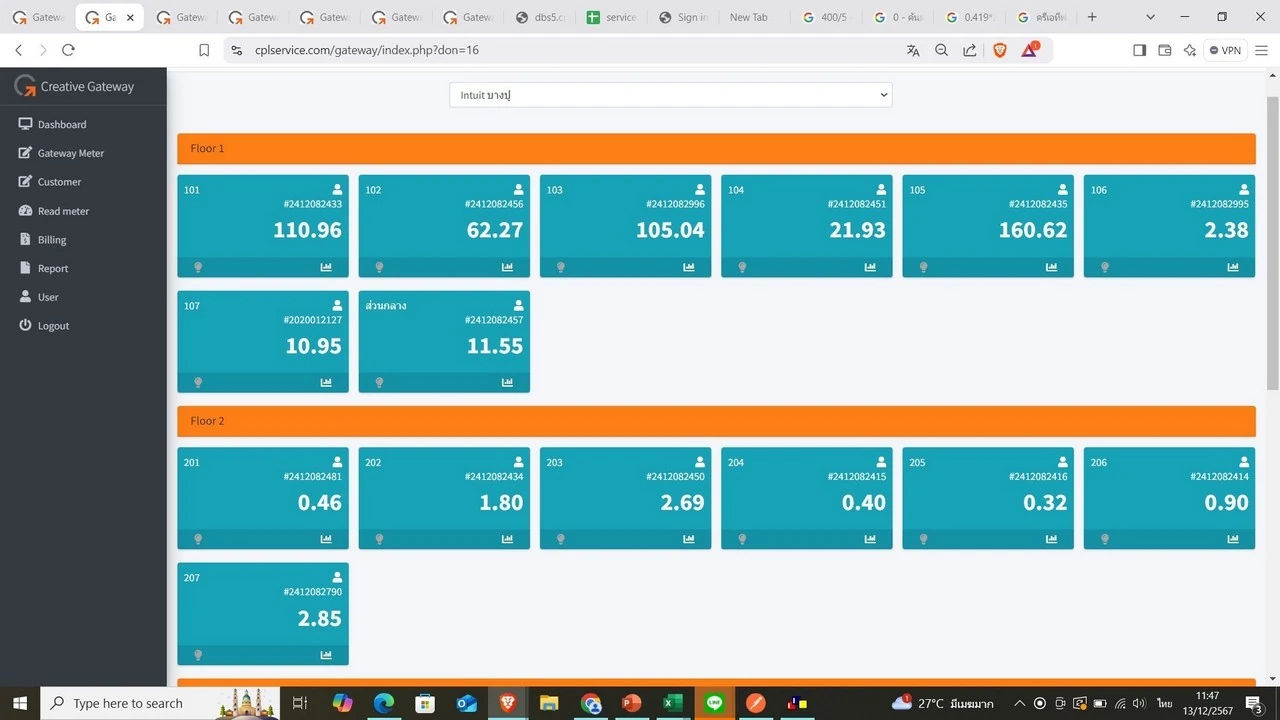This screenshot has height=720, width=1280.
Task: Go to Billing in the sidebar
Action: click(52, 240)
